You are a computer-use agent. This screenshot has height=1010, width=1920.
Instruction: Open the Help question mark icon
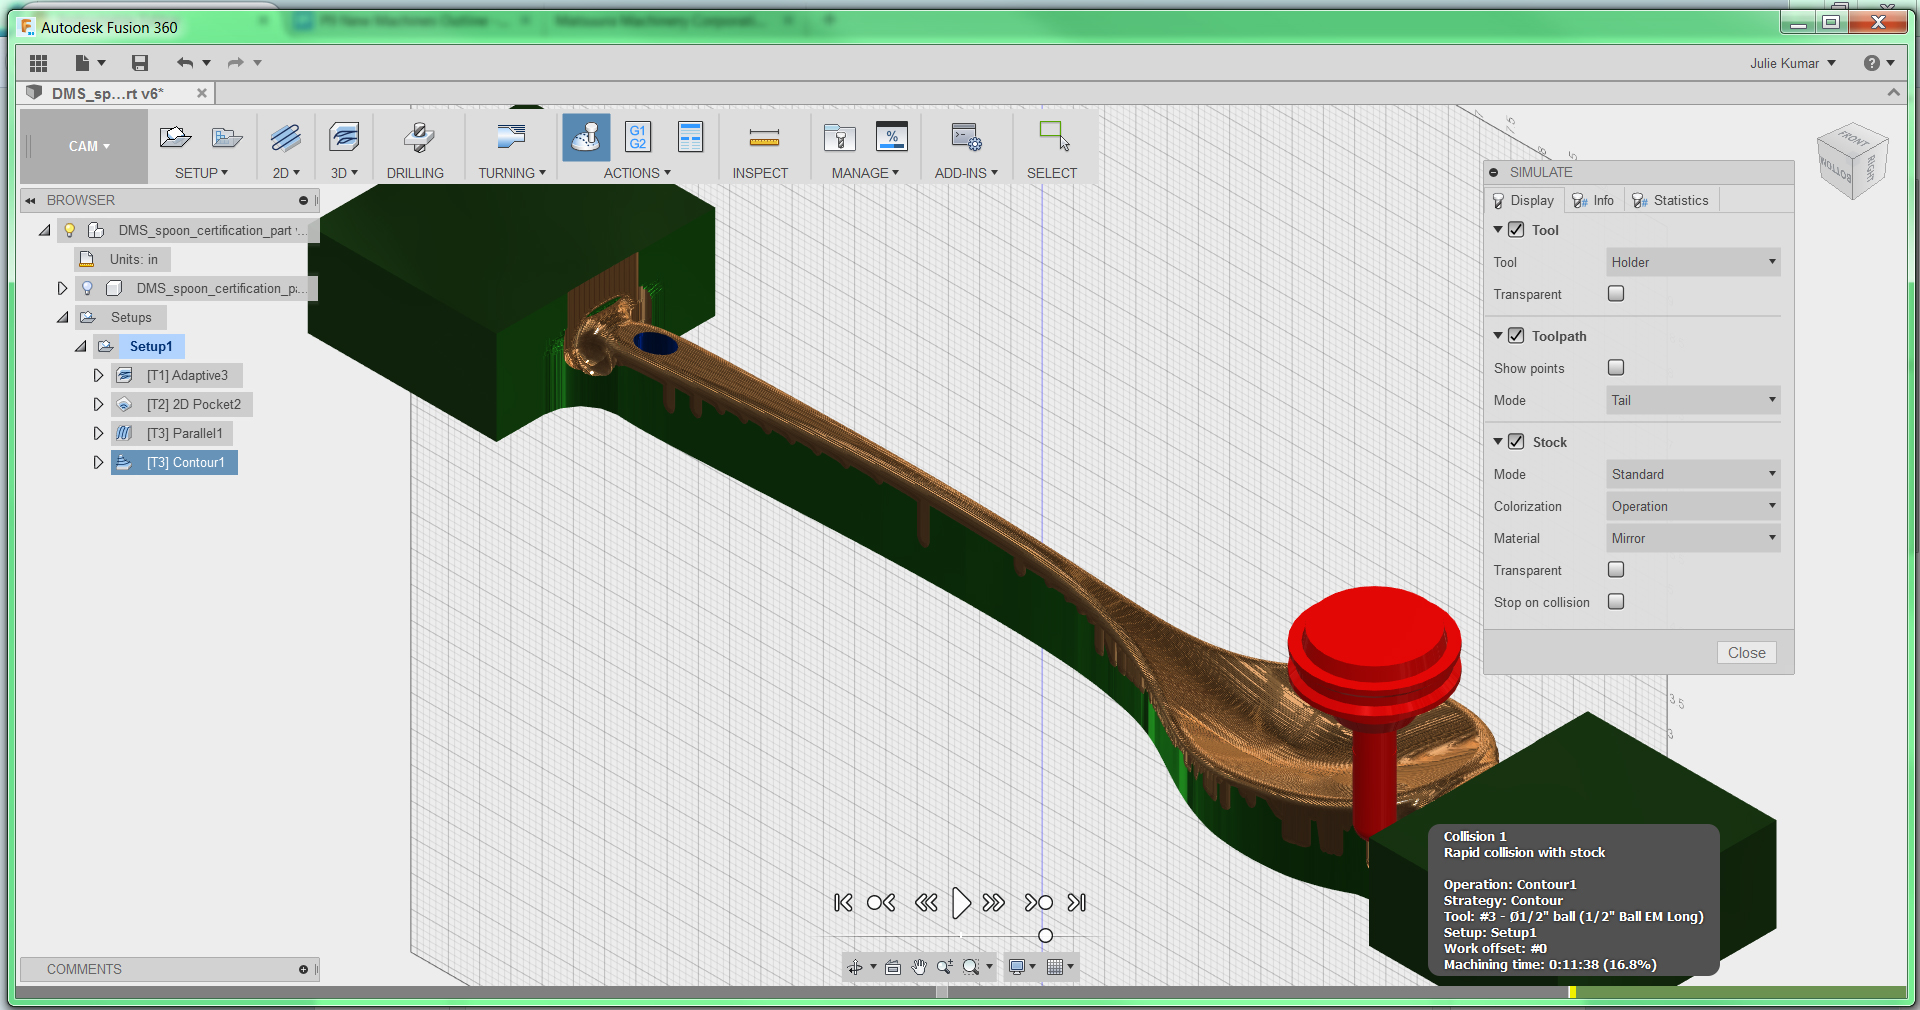click(x=1872, y=63)
